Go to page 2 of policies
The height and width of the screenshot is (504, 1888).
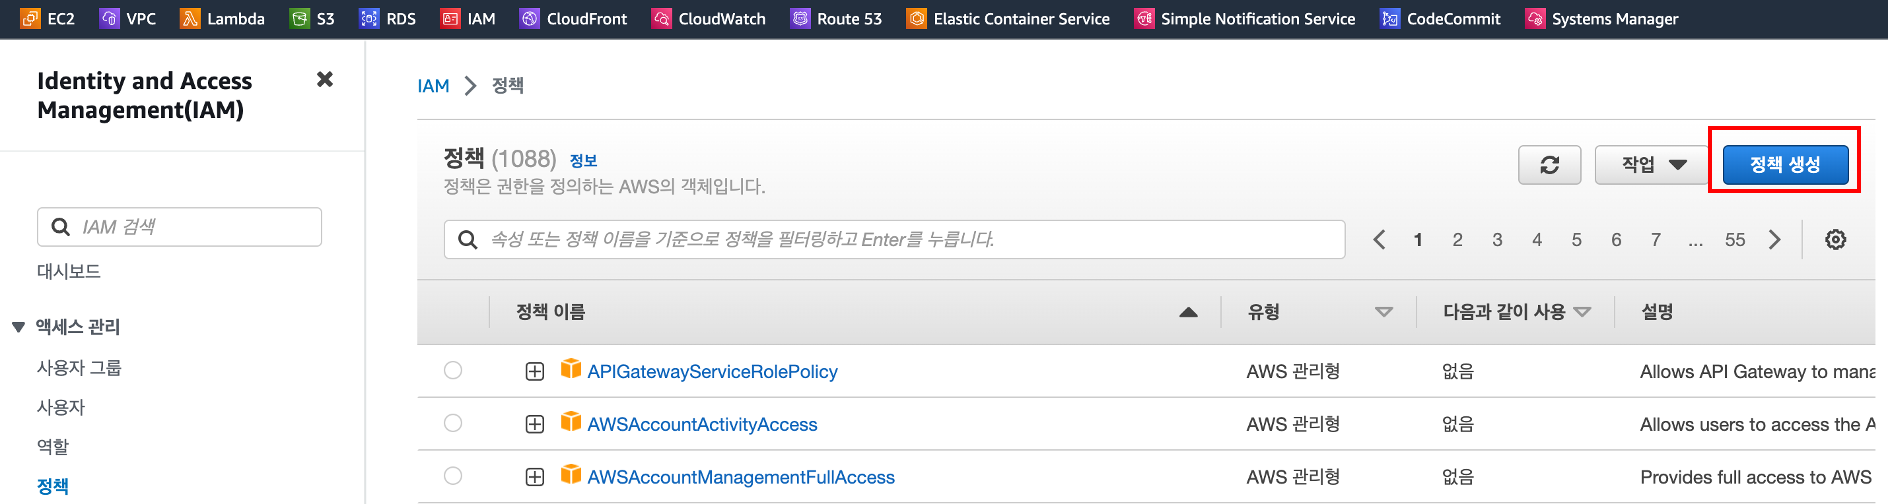(1458, 240)
